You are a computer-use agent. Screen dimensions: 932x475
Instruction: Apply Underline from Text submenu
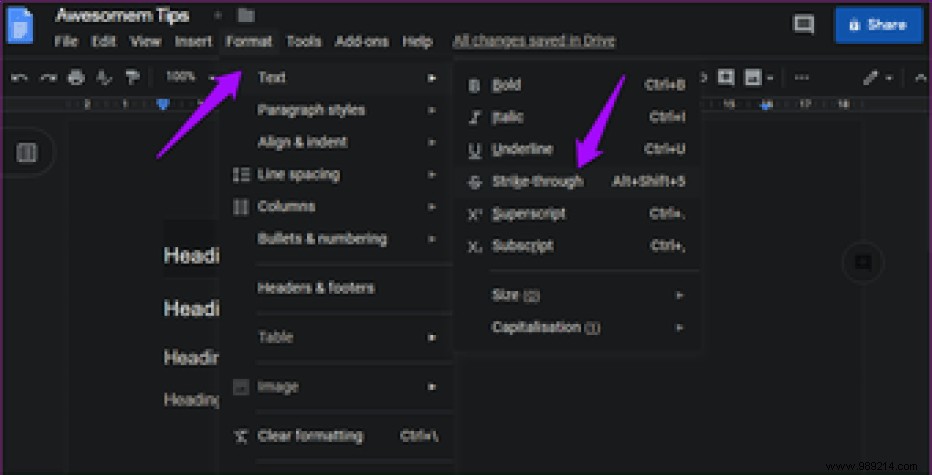(577, 149)
